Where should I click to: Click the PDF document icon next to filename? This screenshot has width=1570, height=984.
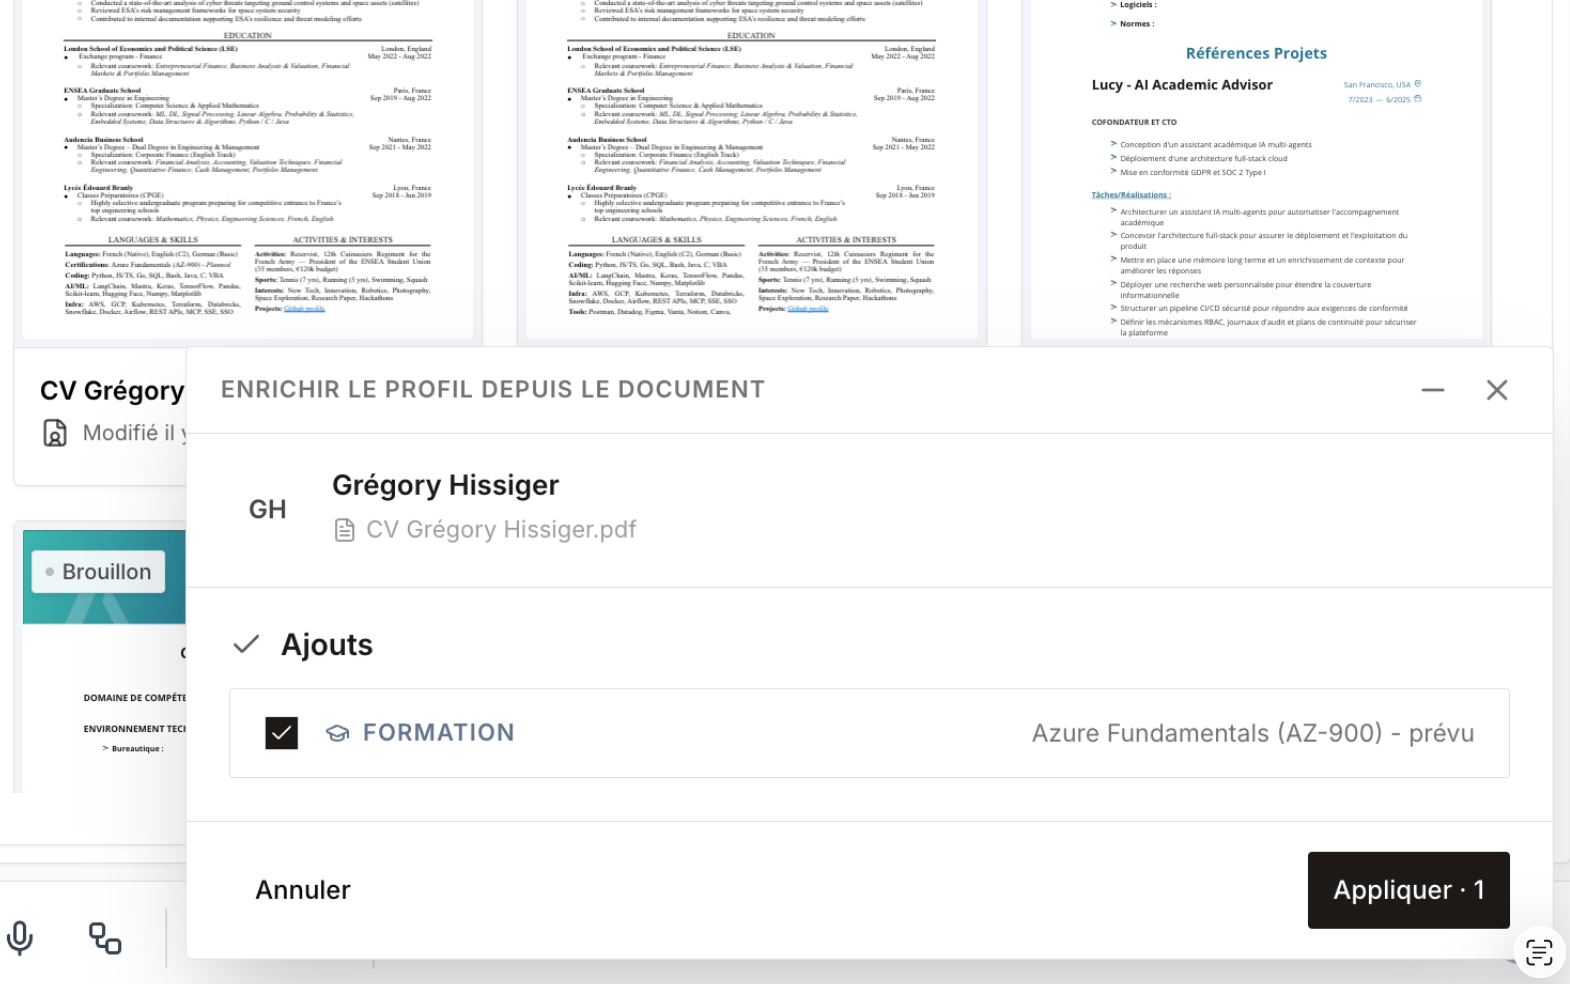344,530
